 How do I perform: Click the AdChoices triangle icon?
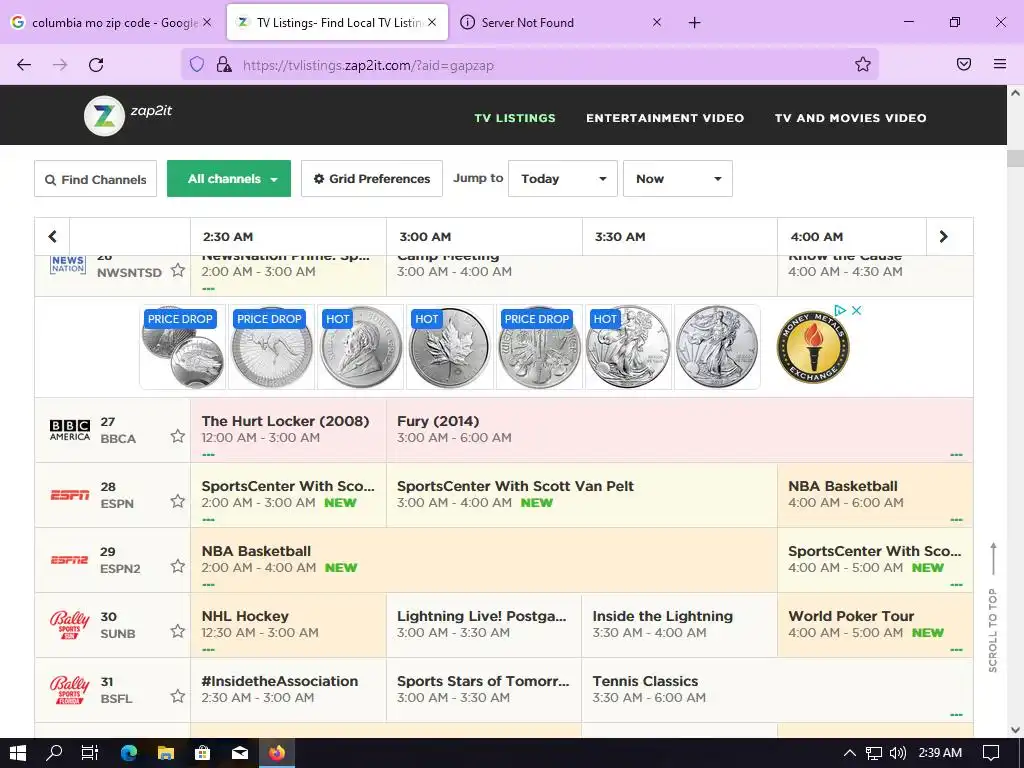pos(840,310)
